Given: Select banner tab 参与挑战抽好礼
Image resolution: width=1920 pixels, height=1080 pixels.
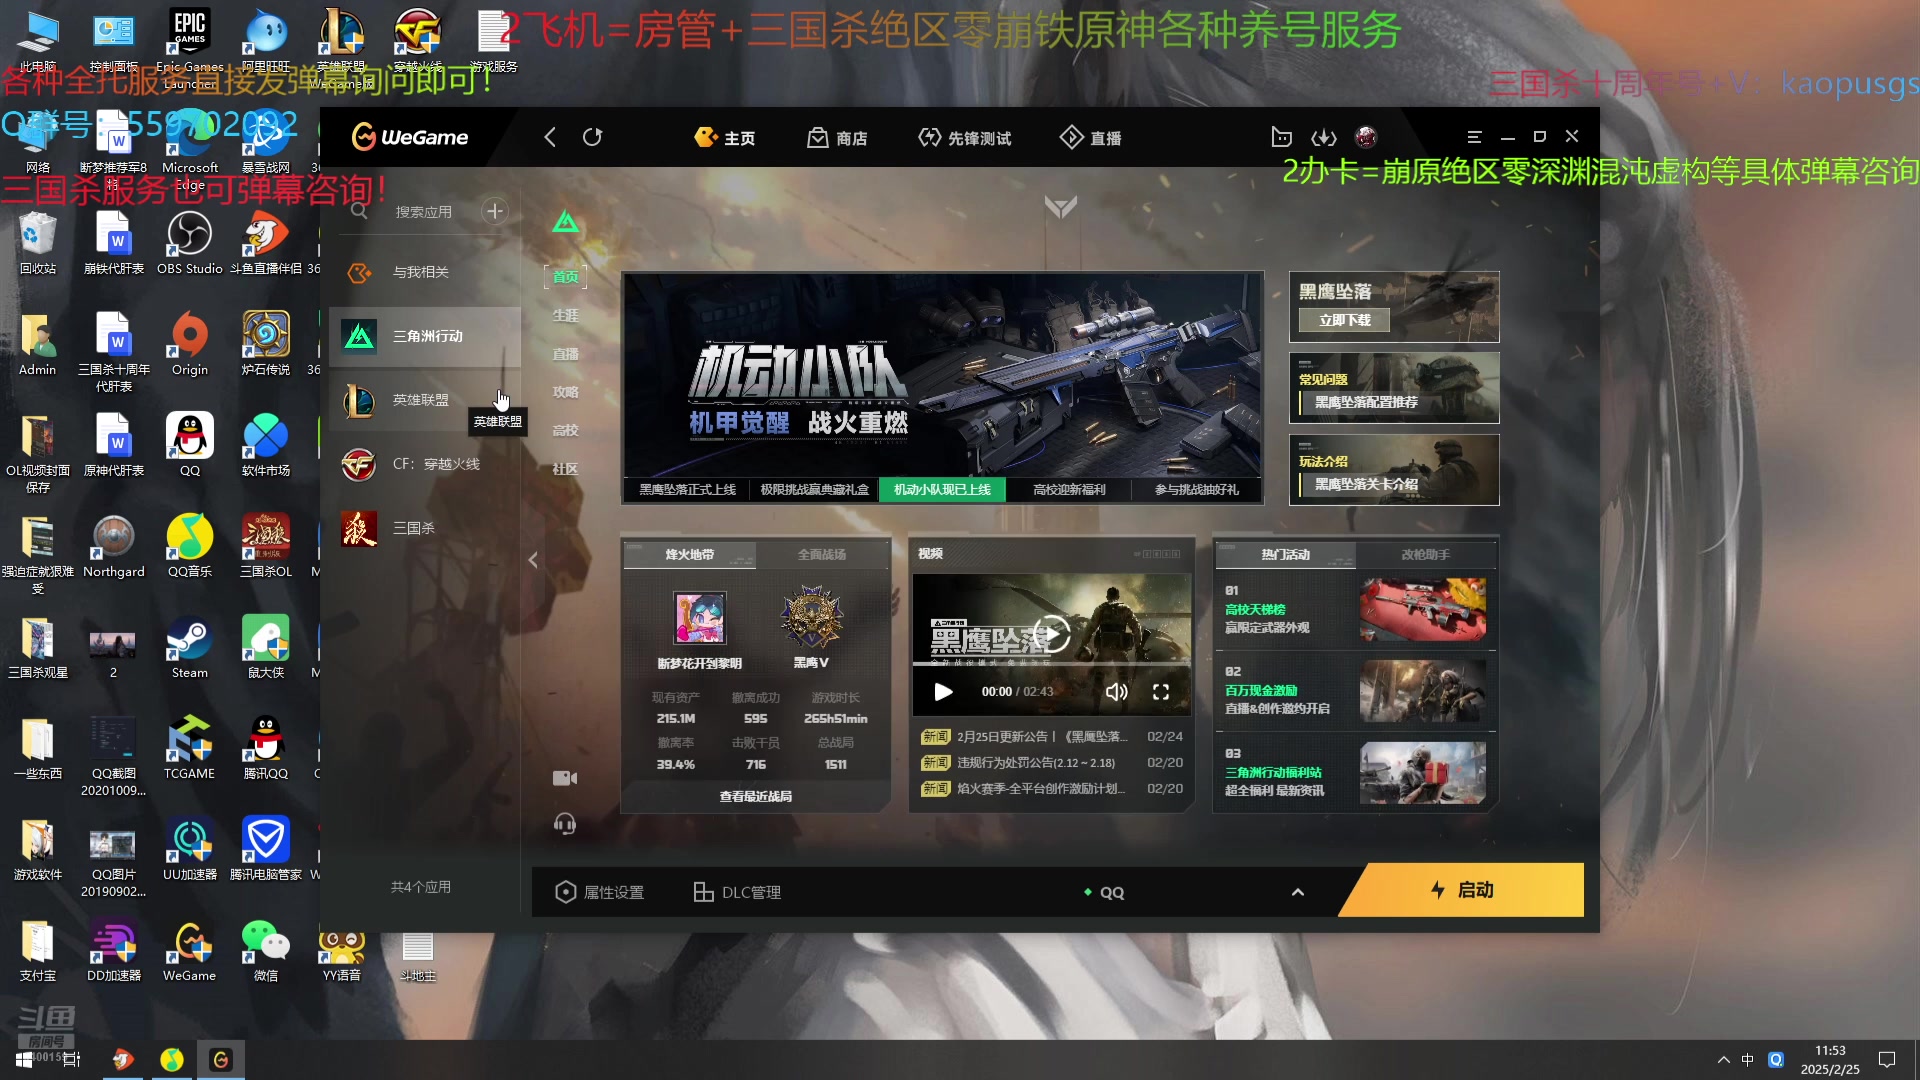Looking at the screenshot, I should (1196, 490).
